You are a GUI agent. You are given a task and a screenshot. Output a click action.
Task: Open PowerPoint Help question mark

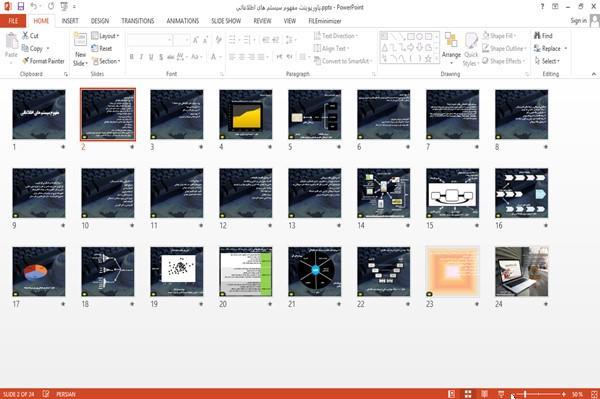542,7
